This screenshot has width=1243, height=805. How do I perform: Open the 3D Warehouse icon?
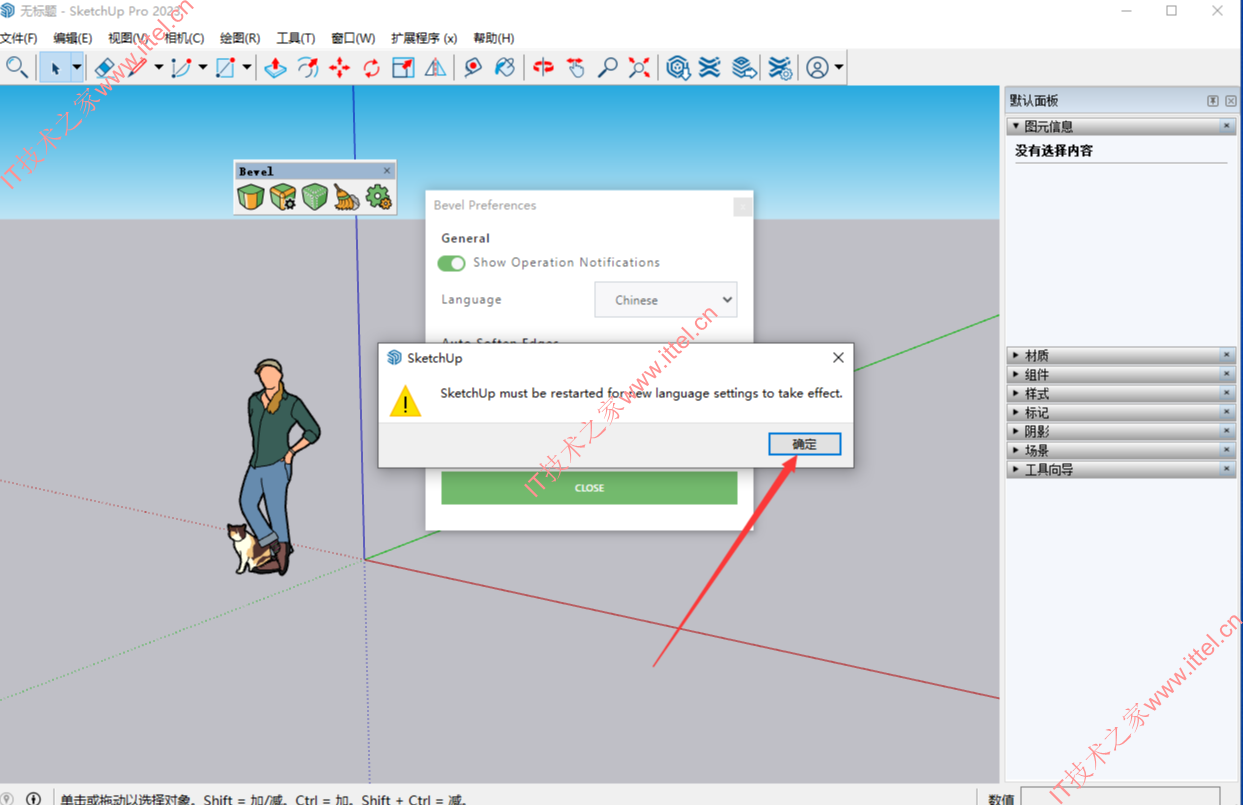(678, 67)
